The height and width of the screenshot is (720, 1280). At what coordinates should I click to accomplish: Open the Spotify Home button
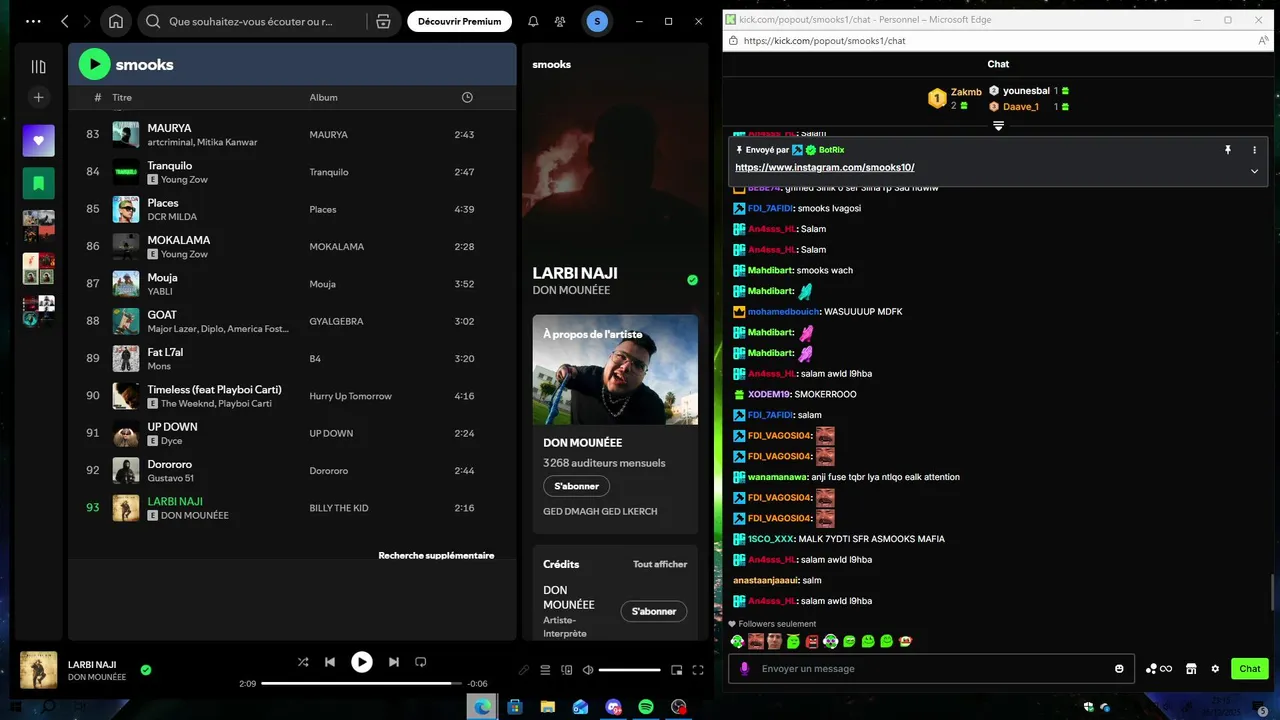pyautogui.click(x=116, y=21)
